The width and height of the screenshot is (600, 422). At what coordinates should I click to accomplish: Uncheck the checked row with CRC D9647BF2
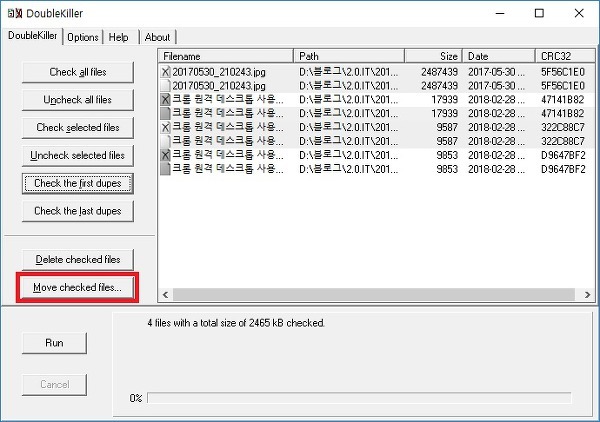click(165, 155)
